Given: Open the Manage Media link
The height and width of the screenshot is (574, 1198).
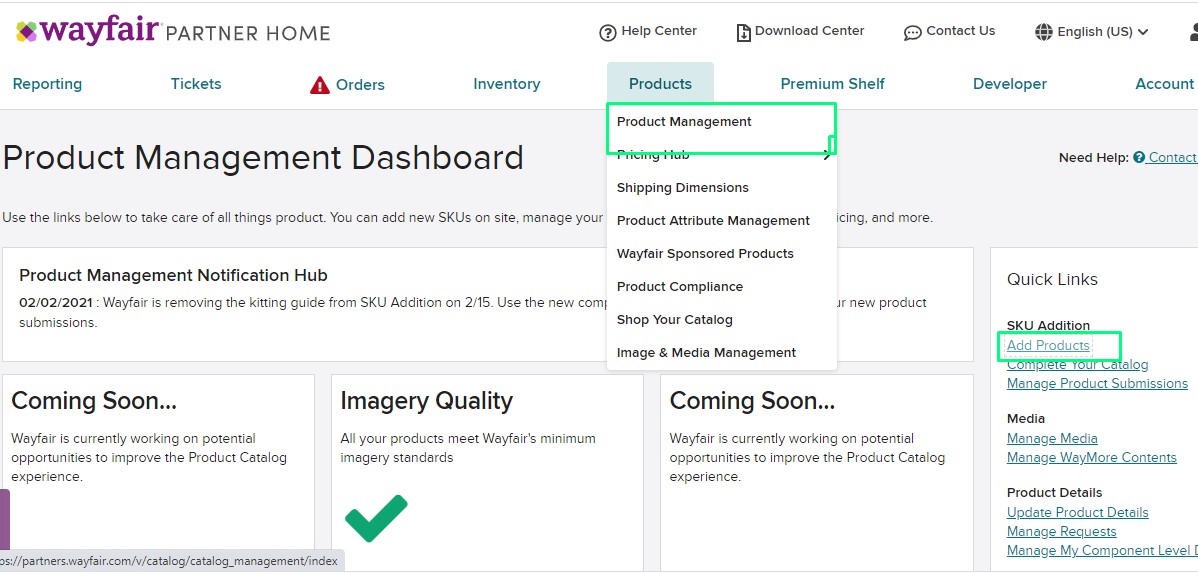Looking at the screenshot, I should click(x=1052, y=439).
